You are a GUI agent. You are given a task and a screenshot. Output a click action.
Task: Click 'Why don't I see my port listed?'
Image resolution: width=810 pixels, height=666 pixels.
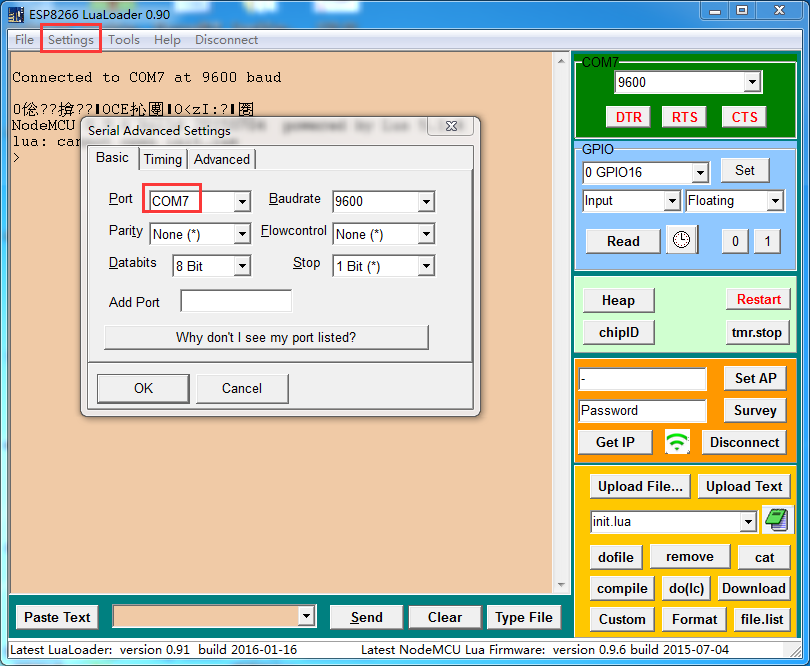pos(266,337)
